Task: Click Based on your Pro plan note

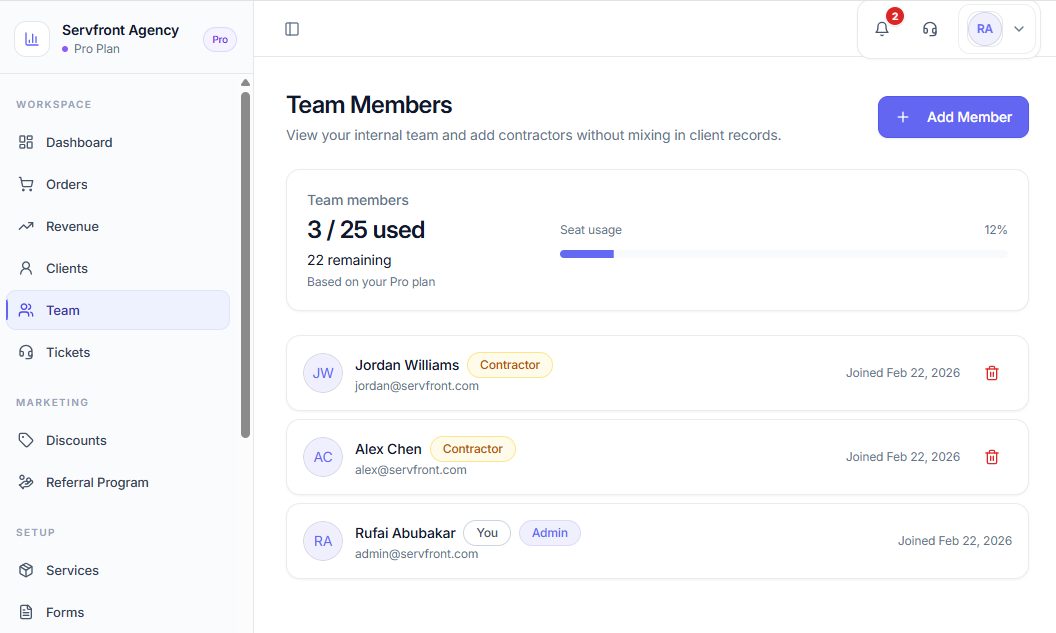Action: (371, 281)
